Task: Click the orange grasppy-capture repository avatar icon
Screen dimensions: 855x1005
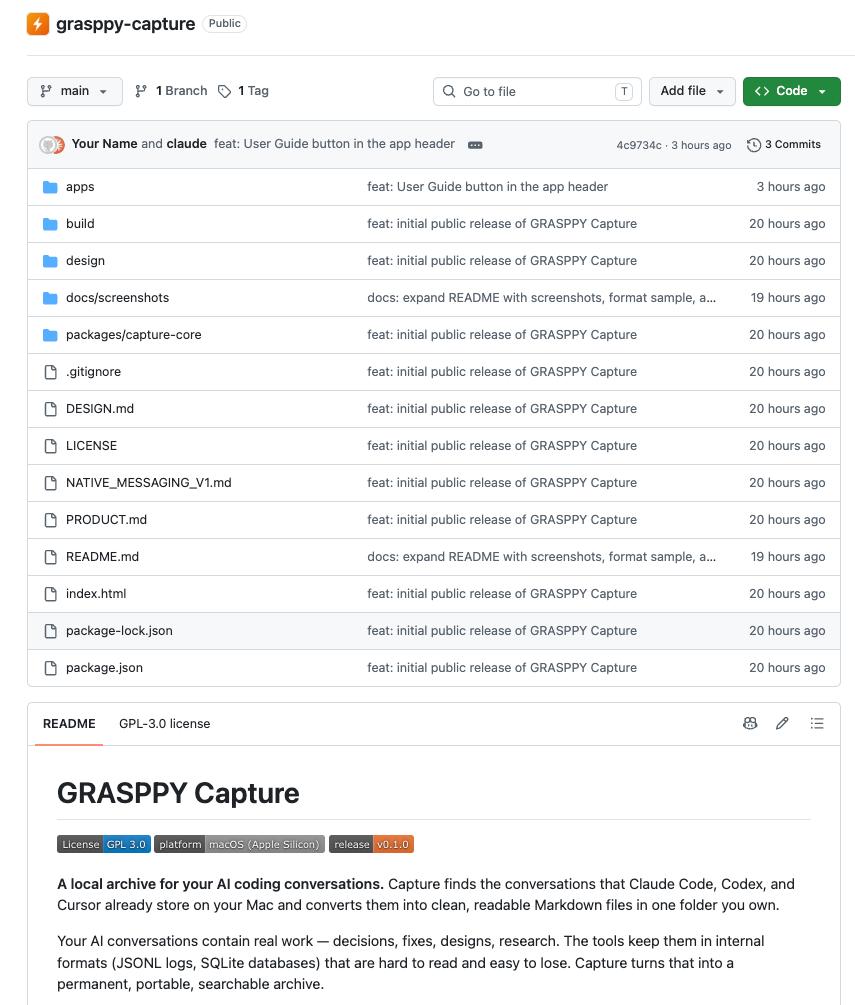Action: tap(38, 24)
